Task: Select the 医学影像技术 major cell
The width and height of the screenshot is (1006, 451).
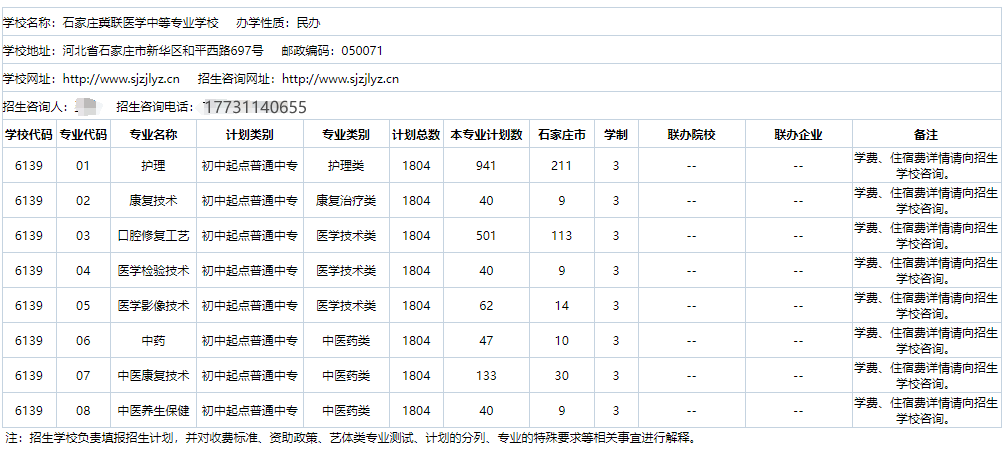Action: [x=153, y=306]
